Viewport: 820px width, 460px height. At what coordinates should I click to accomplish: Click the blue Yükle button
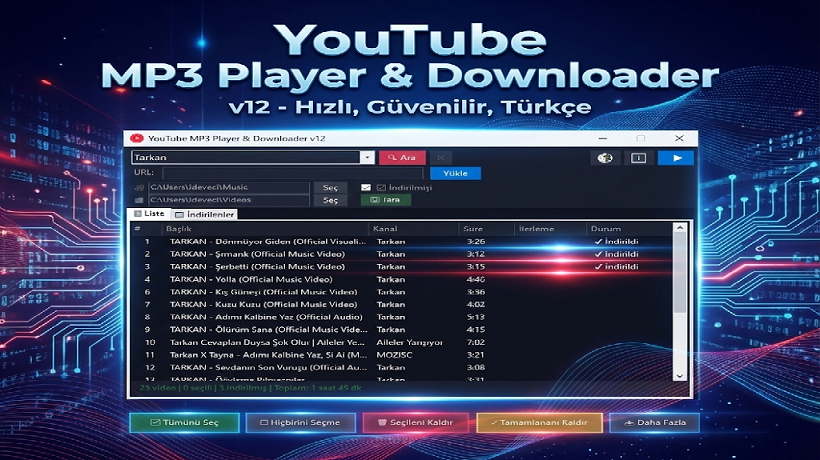pos(455,173)
